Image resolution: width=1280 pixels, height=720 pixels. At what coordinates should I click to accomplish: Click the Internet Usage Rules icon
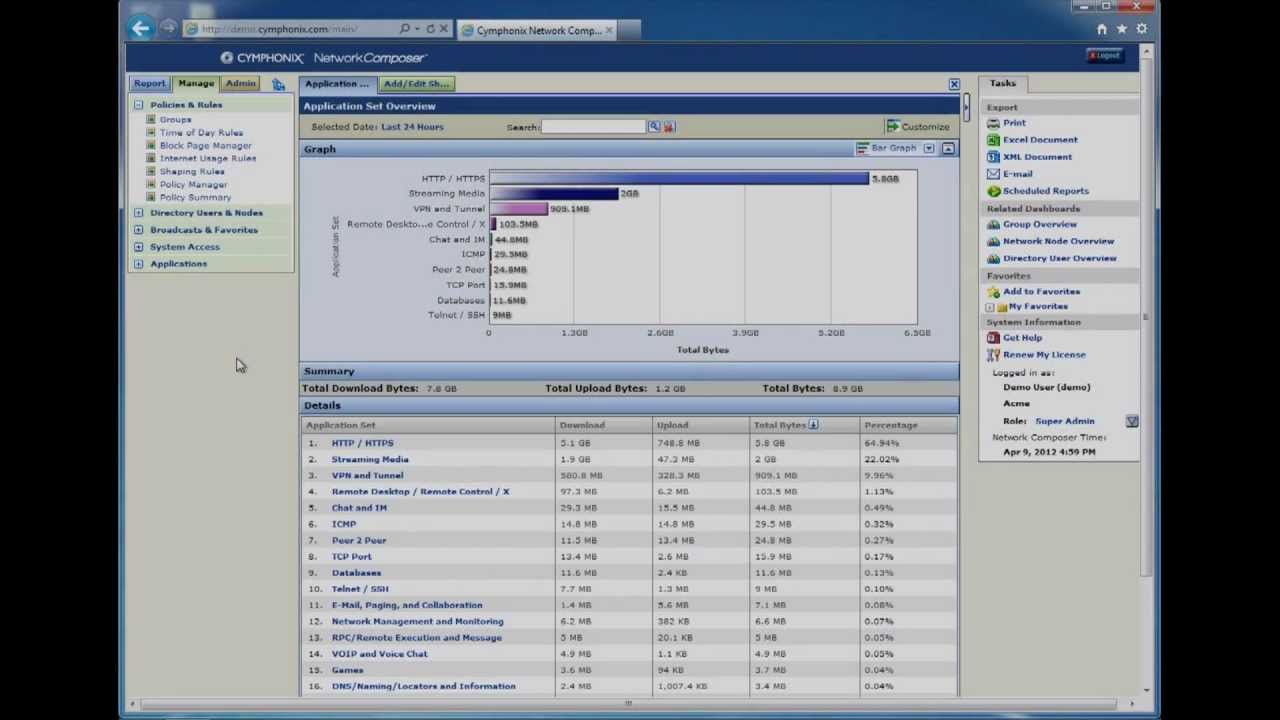tap(151, 158)
